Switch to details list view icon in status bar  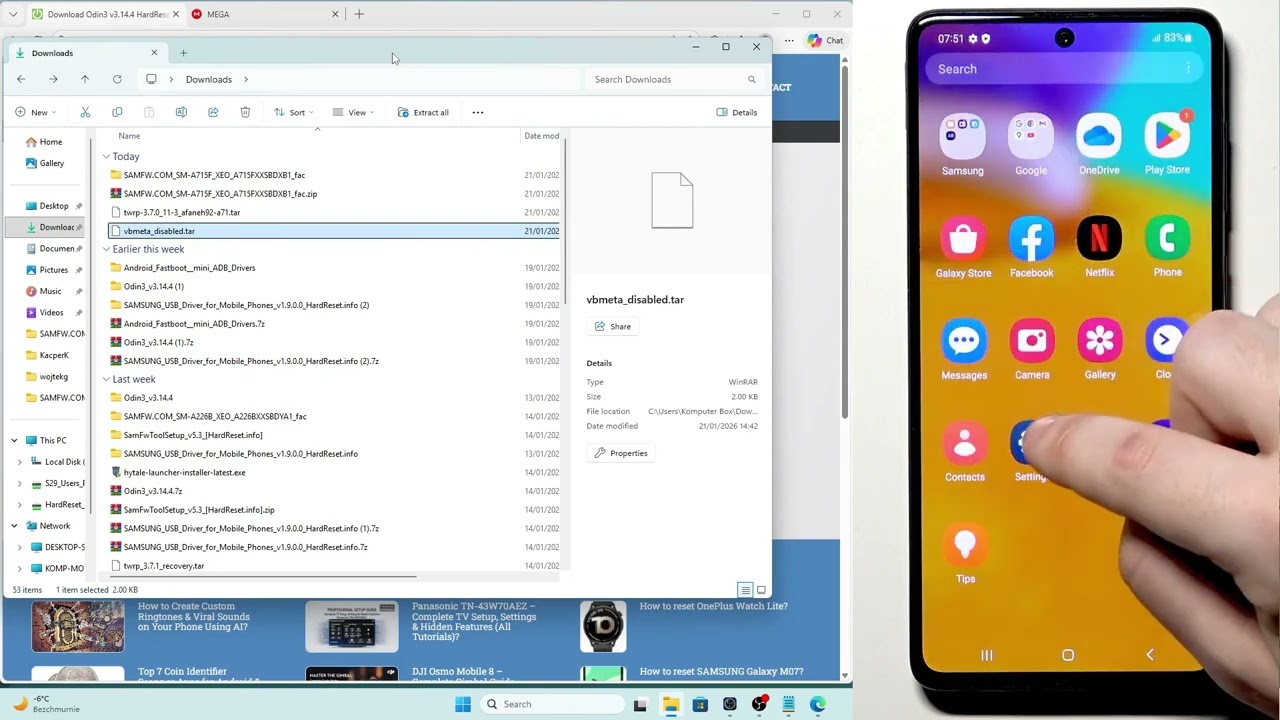click(x=745, y=590)
